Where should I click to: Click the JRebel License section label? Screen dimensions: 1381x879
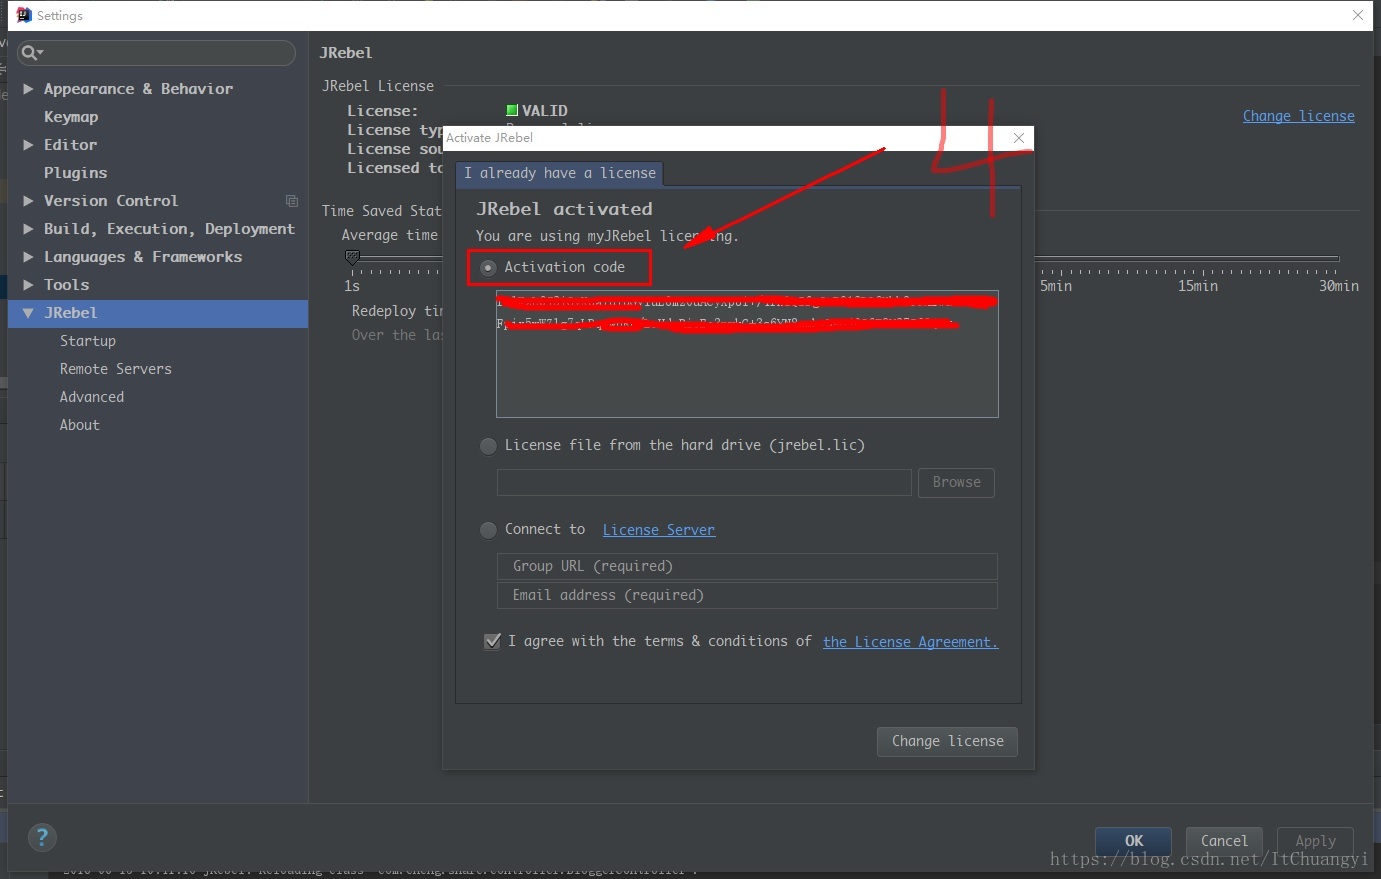378,86
